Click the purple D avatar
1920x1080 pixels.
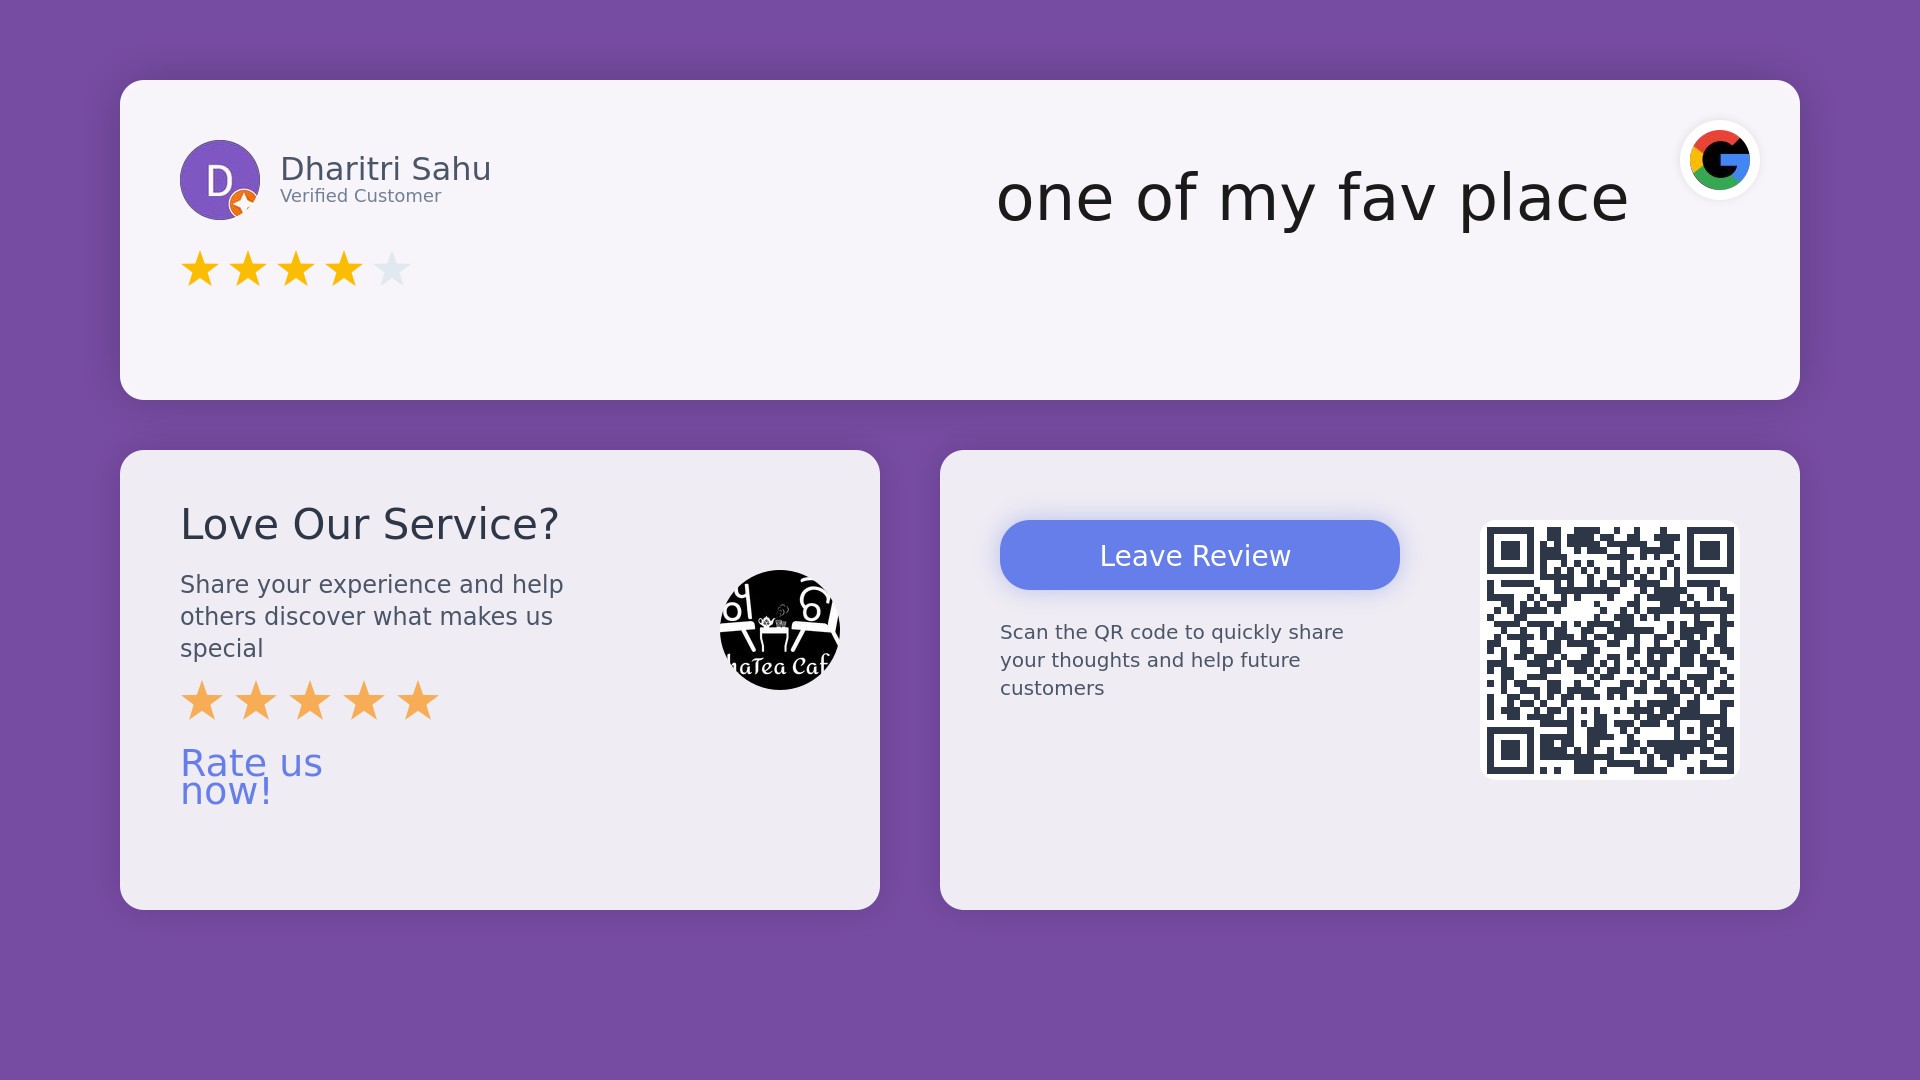(x=220, y=180)
